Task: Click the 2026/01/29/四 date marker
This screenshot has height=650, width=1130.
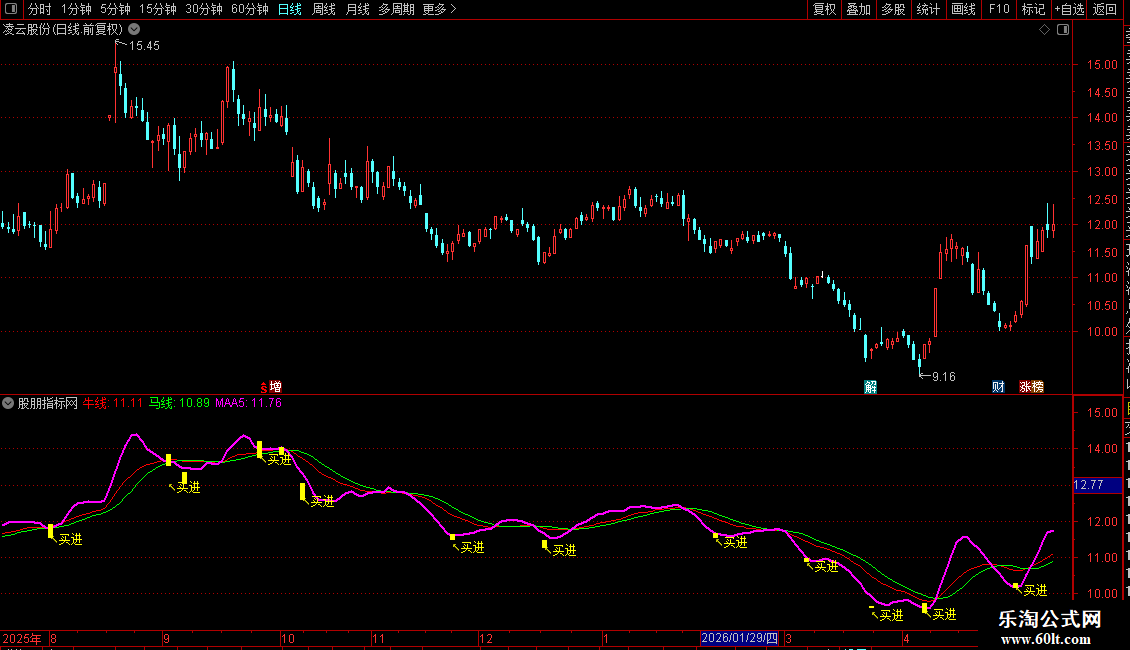Action: pyautogui.click(x=739, y=638)
